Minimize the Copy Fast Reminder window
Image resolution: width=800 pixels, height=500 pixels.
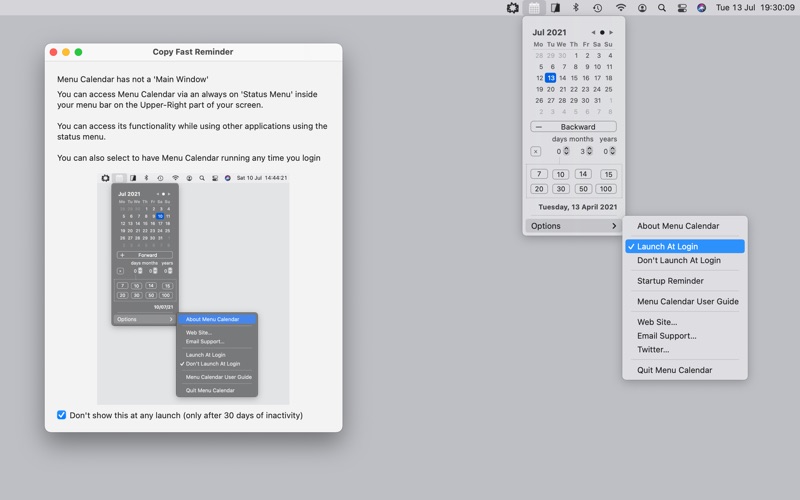pyautogui.click(x=66, y=52)
